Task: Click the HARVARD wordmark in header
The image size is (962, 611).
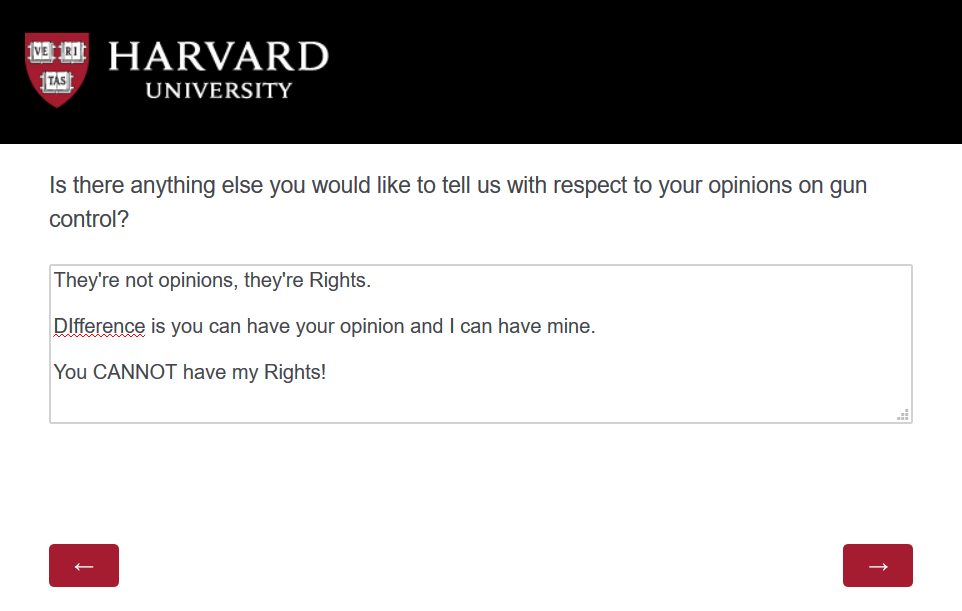Action: point(218,56)
